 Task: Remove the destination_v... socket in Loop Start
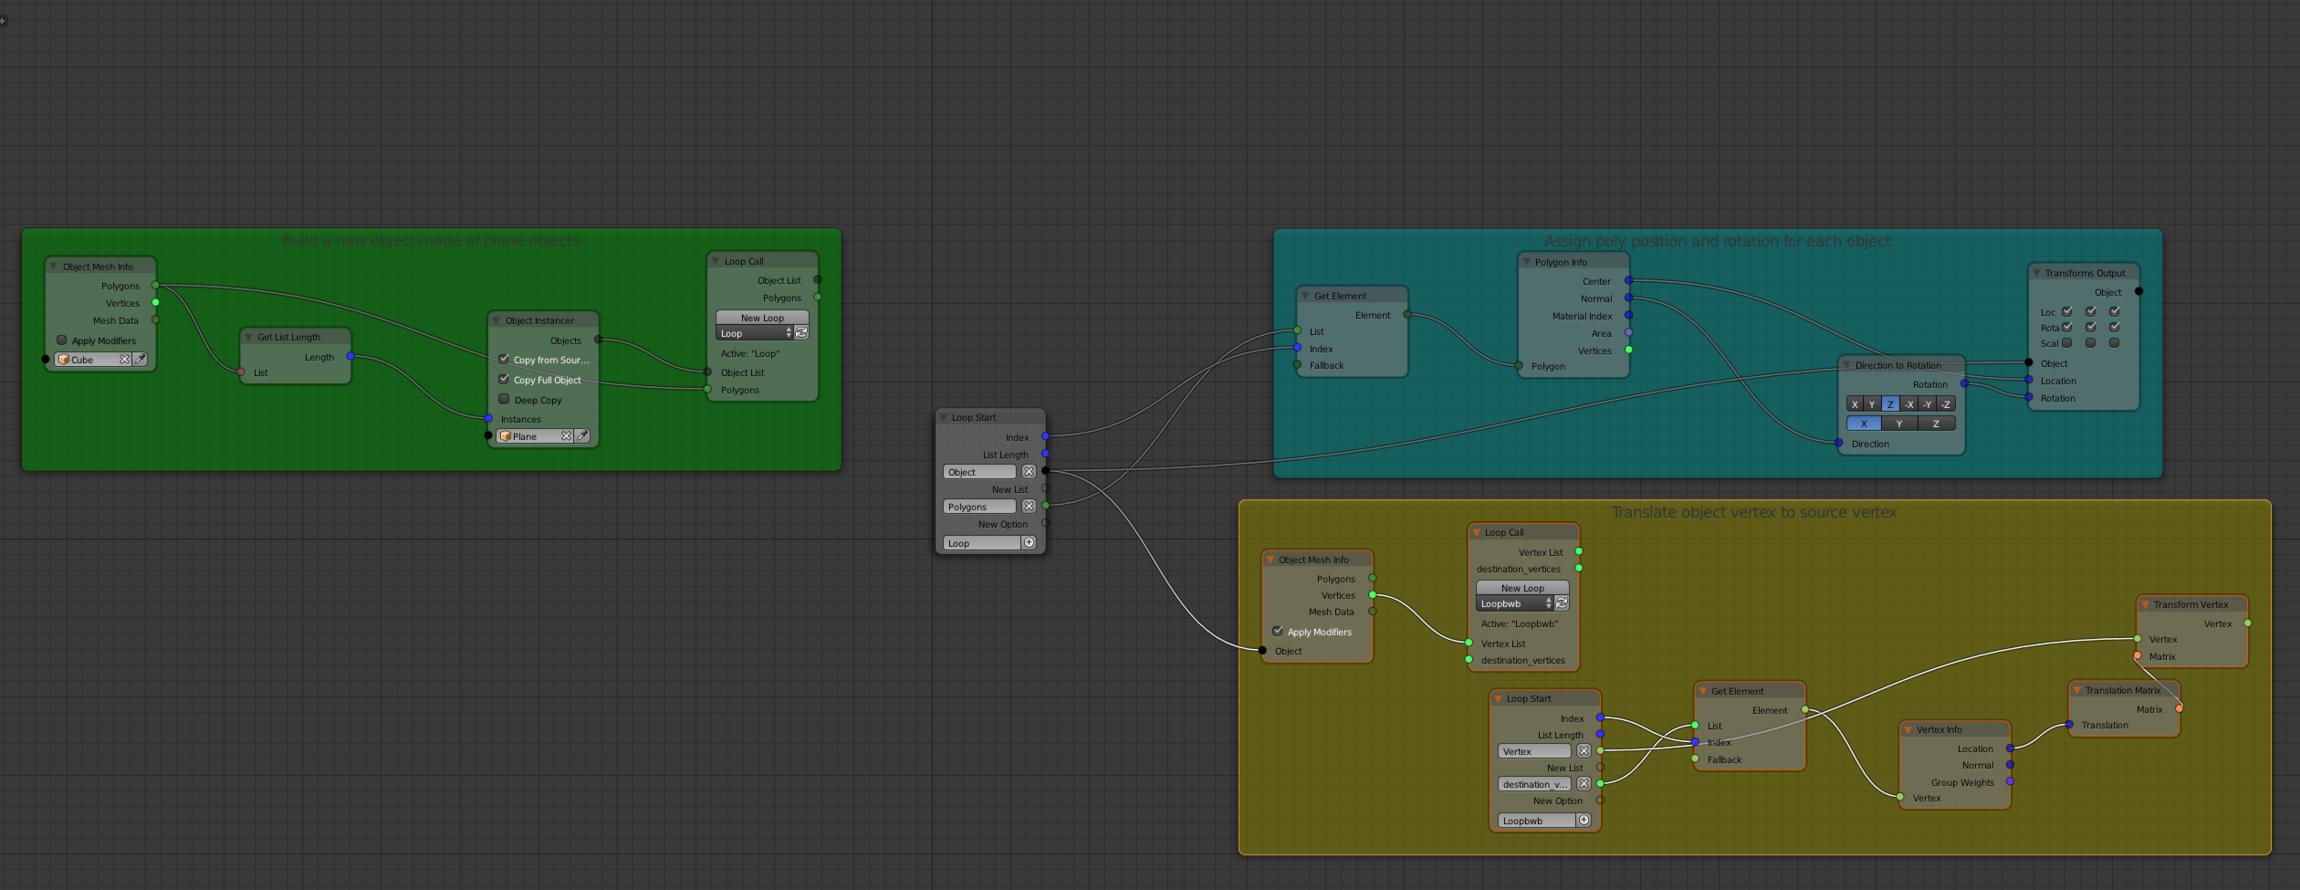point(1583,784)
